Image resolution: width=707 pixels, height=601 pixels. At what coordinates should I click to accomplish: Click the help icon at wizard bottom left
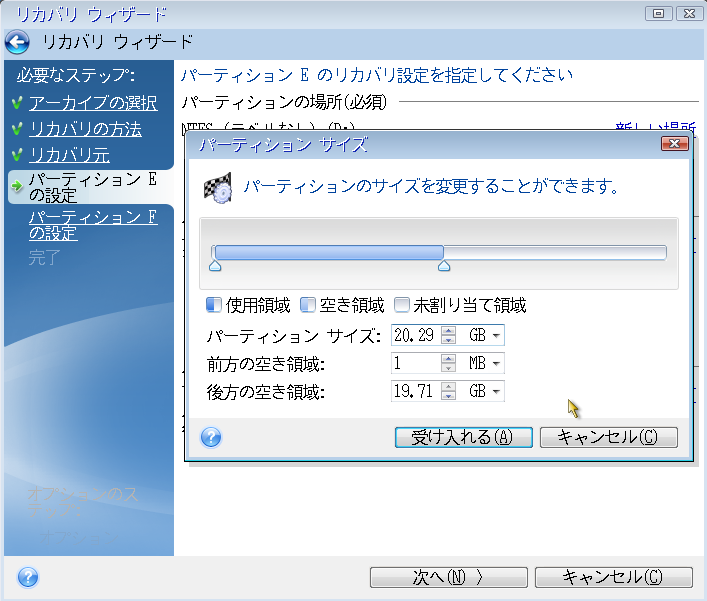28,577
